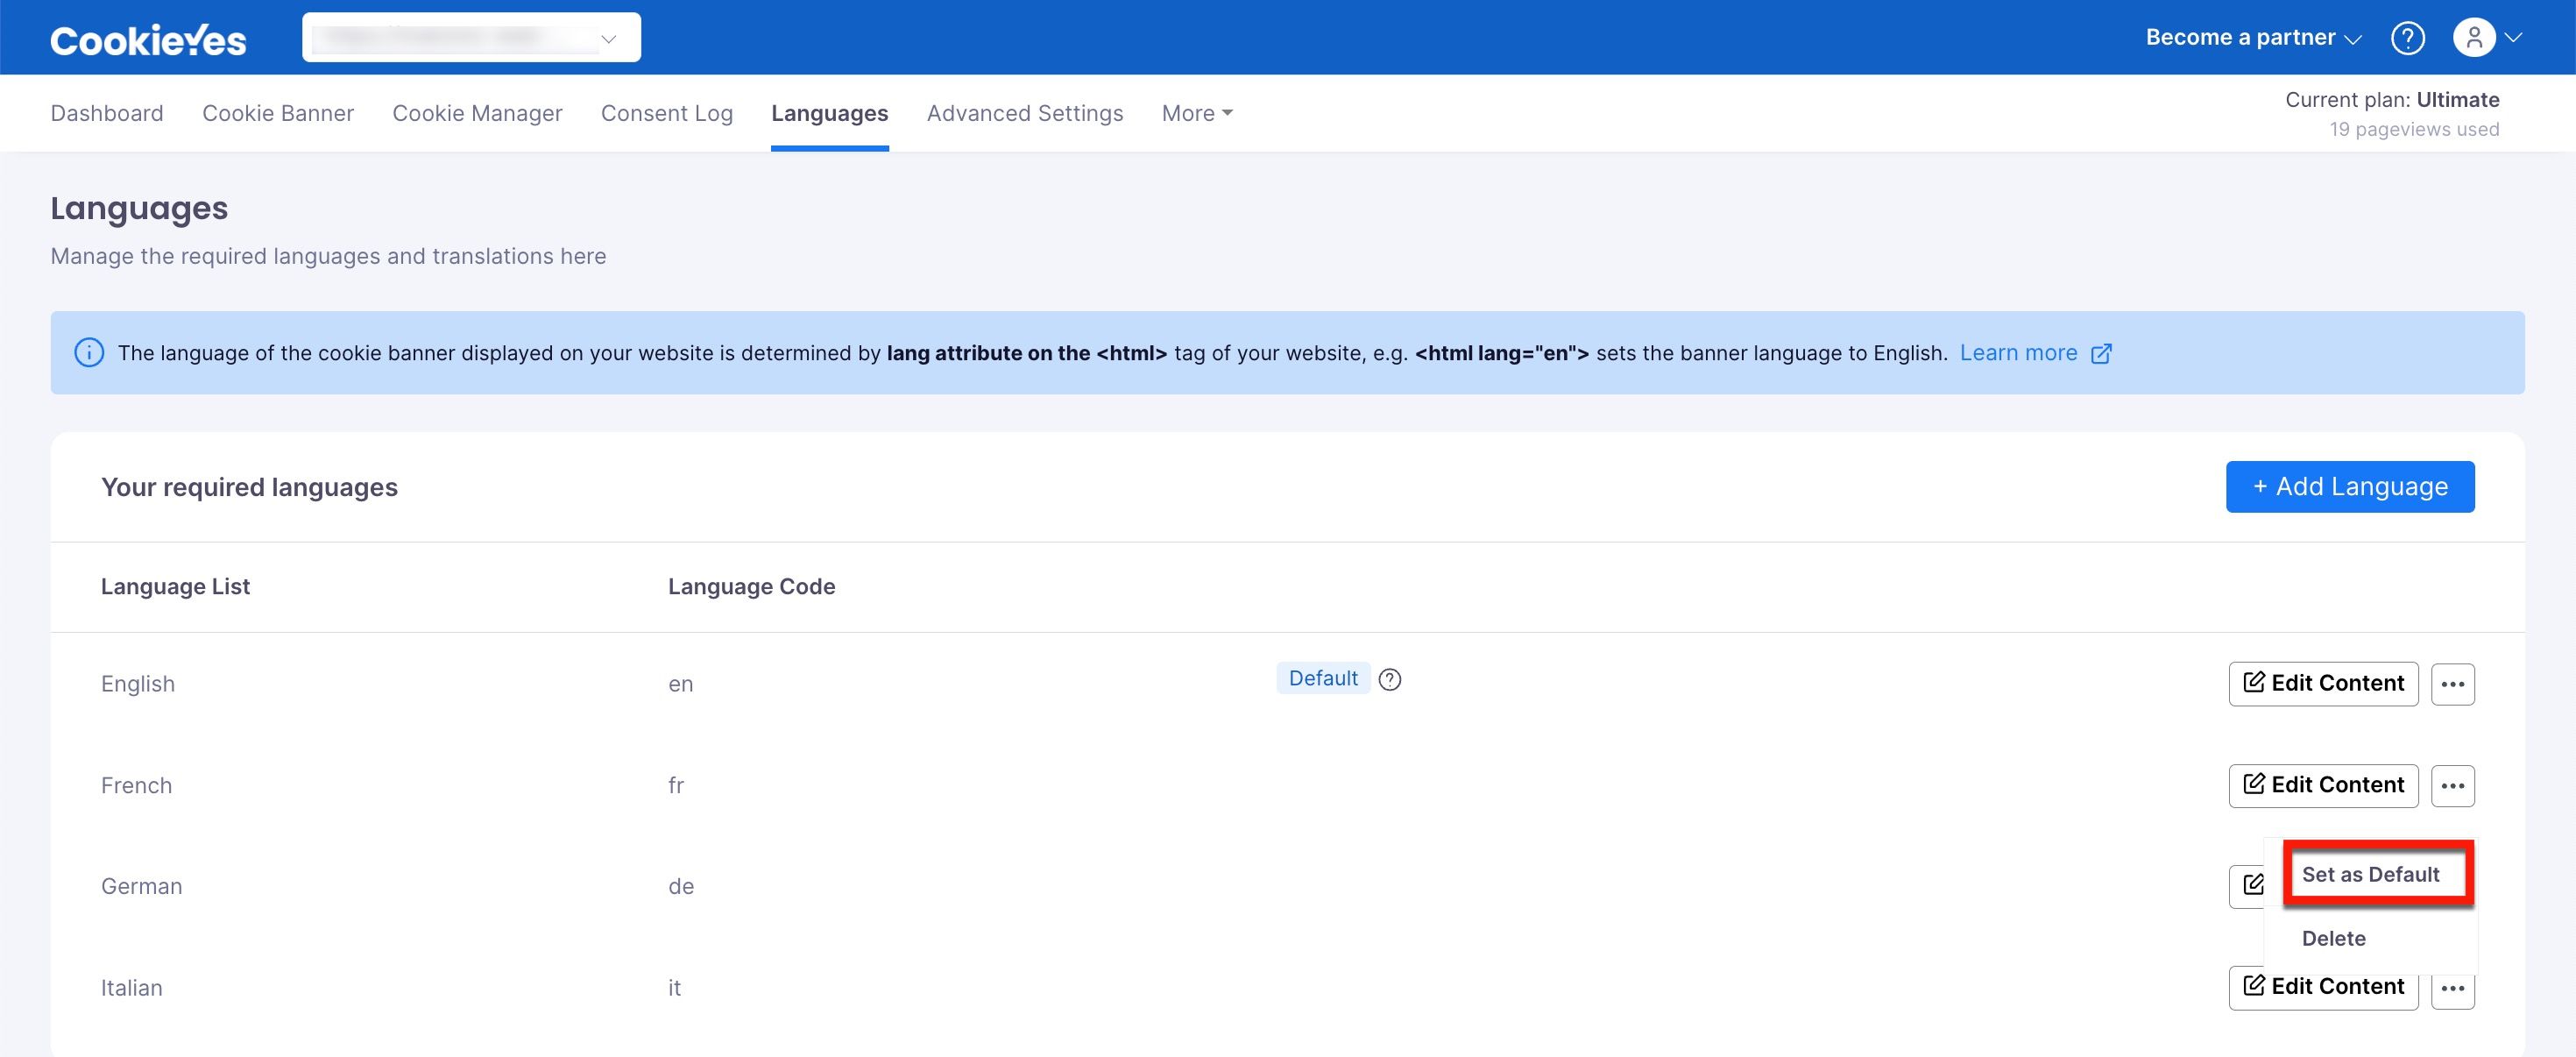Image resolution: width=2576 pixels, height=1057 pixels.
Task: Click the info icon in the blue notice
Action: coord(89,353)
